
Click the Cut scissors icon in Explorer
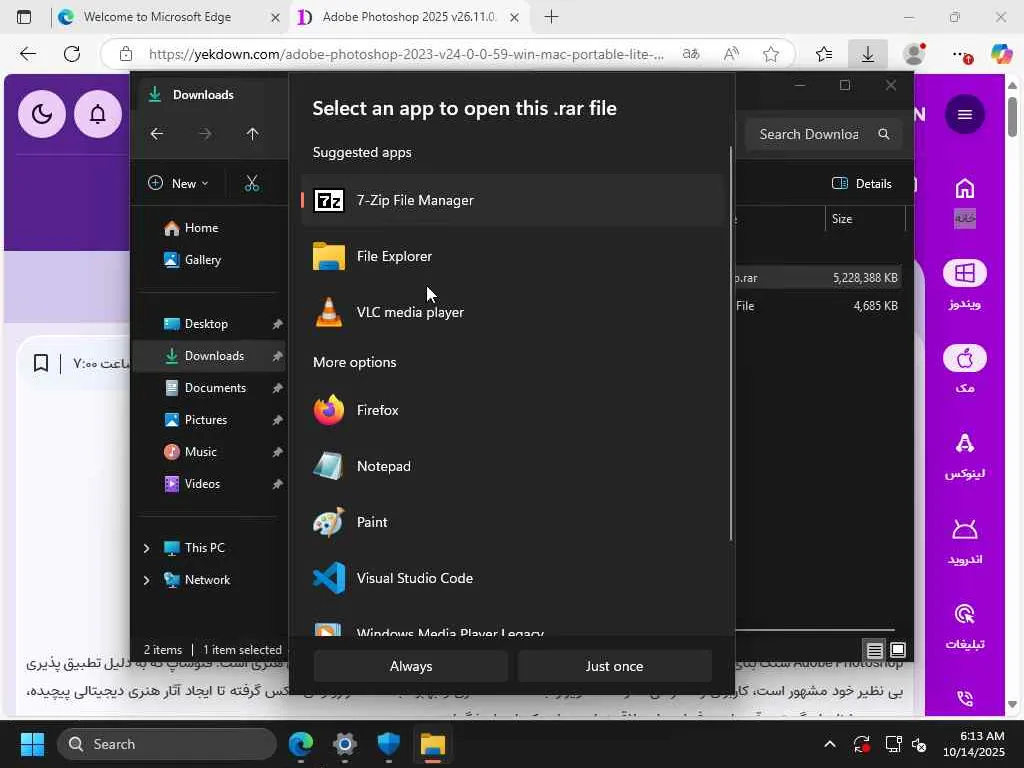tap(252, 184)
